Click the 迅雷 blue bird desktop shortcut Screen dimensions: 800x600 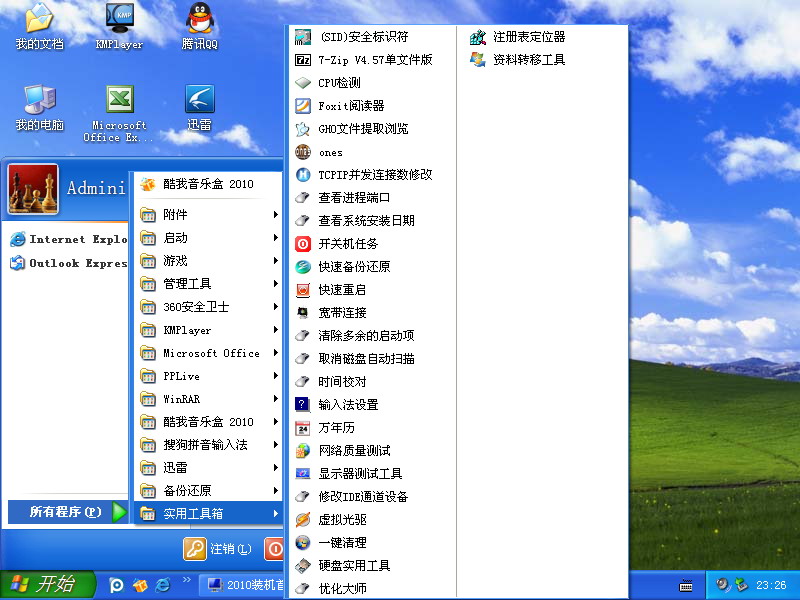pyautogui.click(x=199, y=107)
